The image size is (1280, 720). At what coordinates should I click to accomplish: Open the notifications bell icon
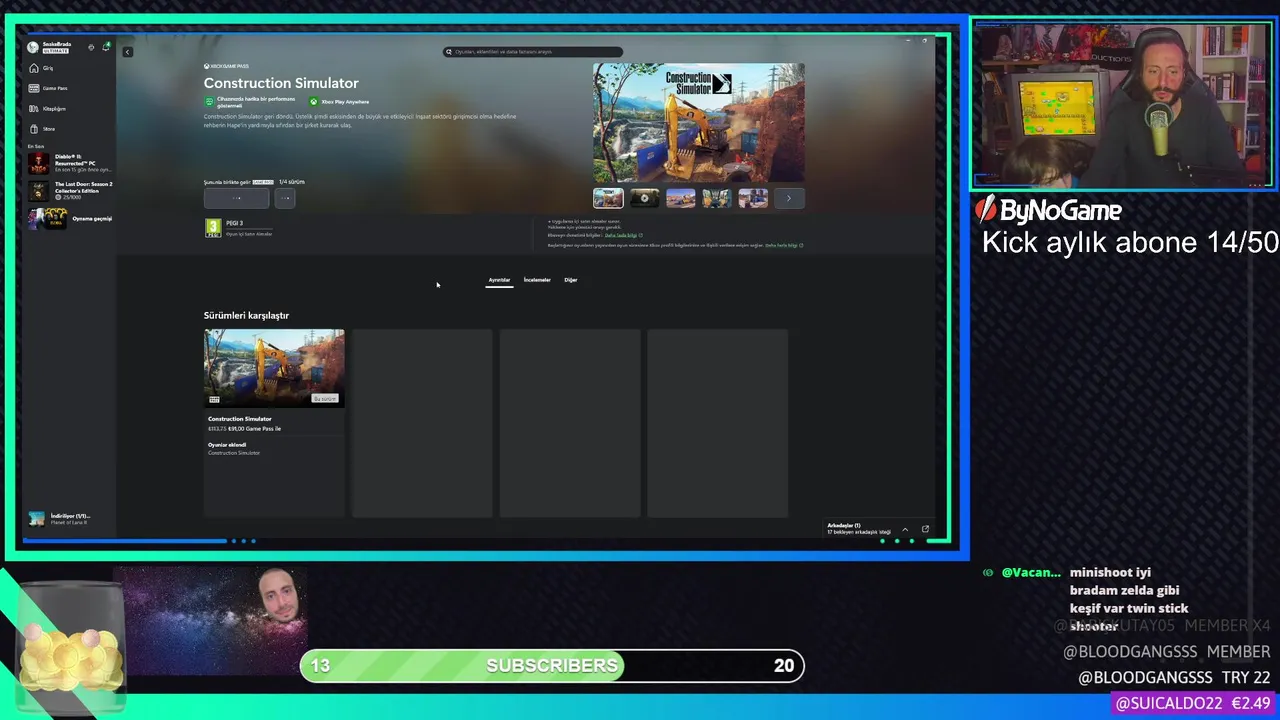click(106, 47)
